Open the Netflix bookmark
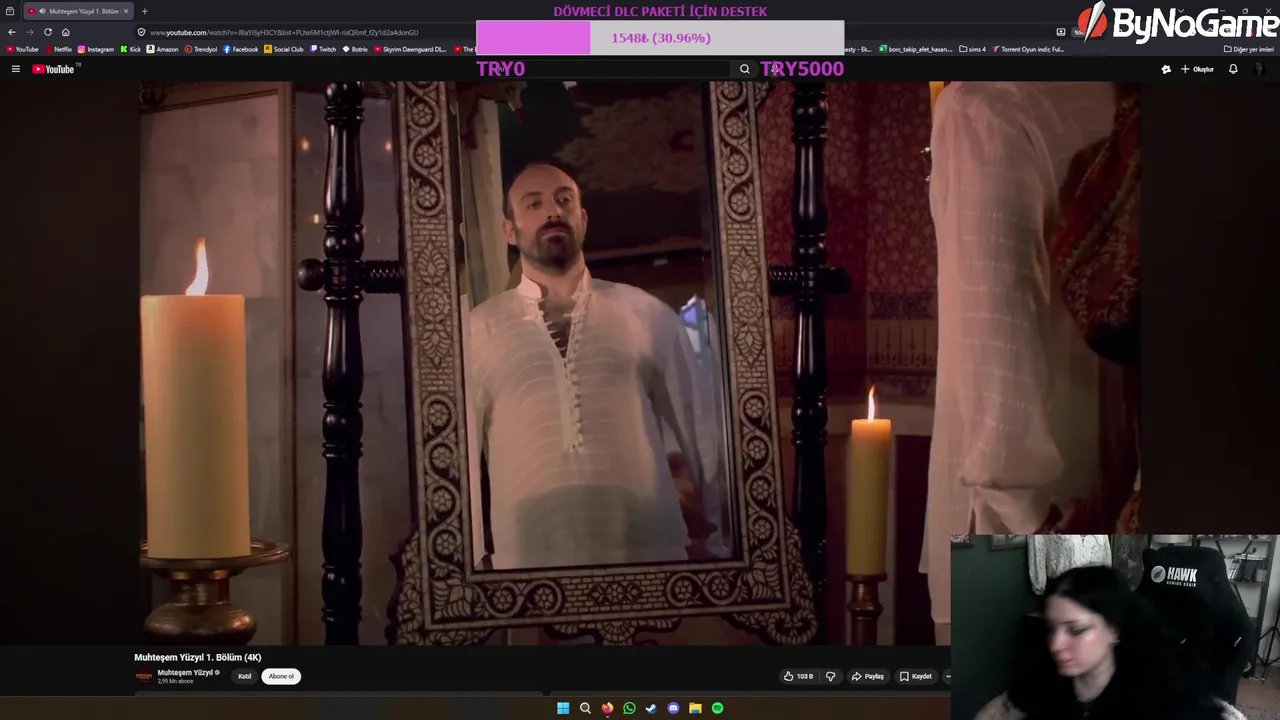Screen dimensions: 1280x720 pos(58,49)
